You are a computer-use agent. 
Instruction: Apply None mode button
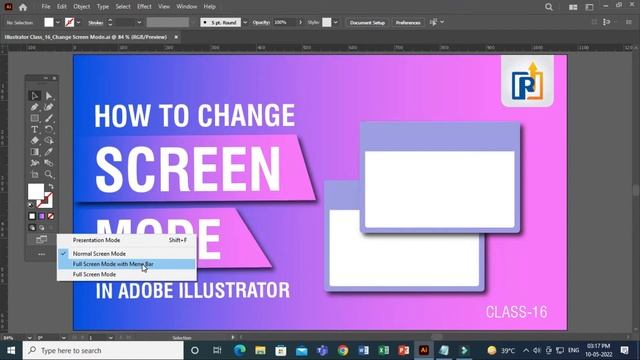51,216
